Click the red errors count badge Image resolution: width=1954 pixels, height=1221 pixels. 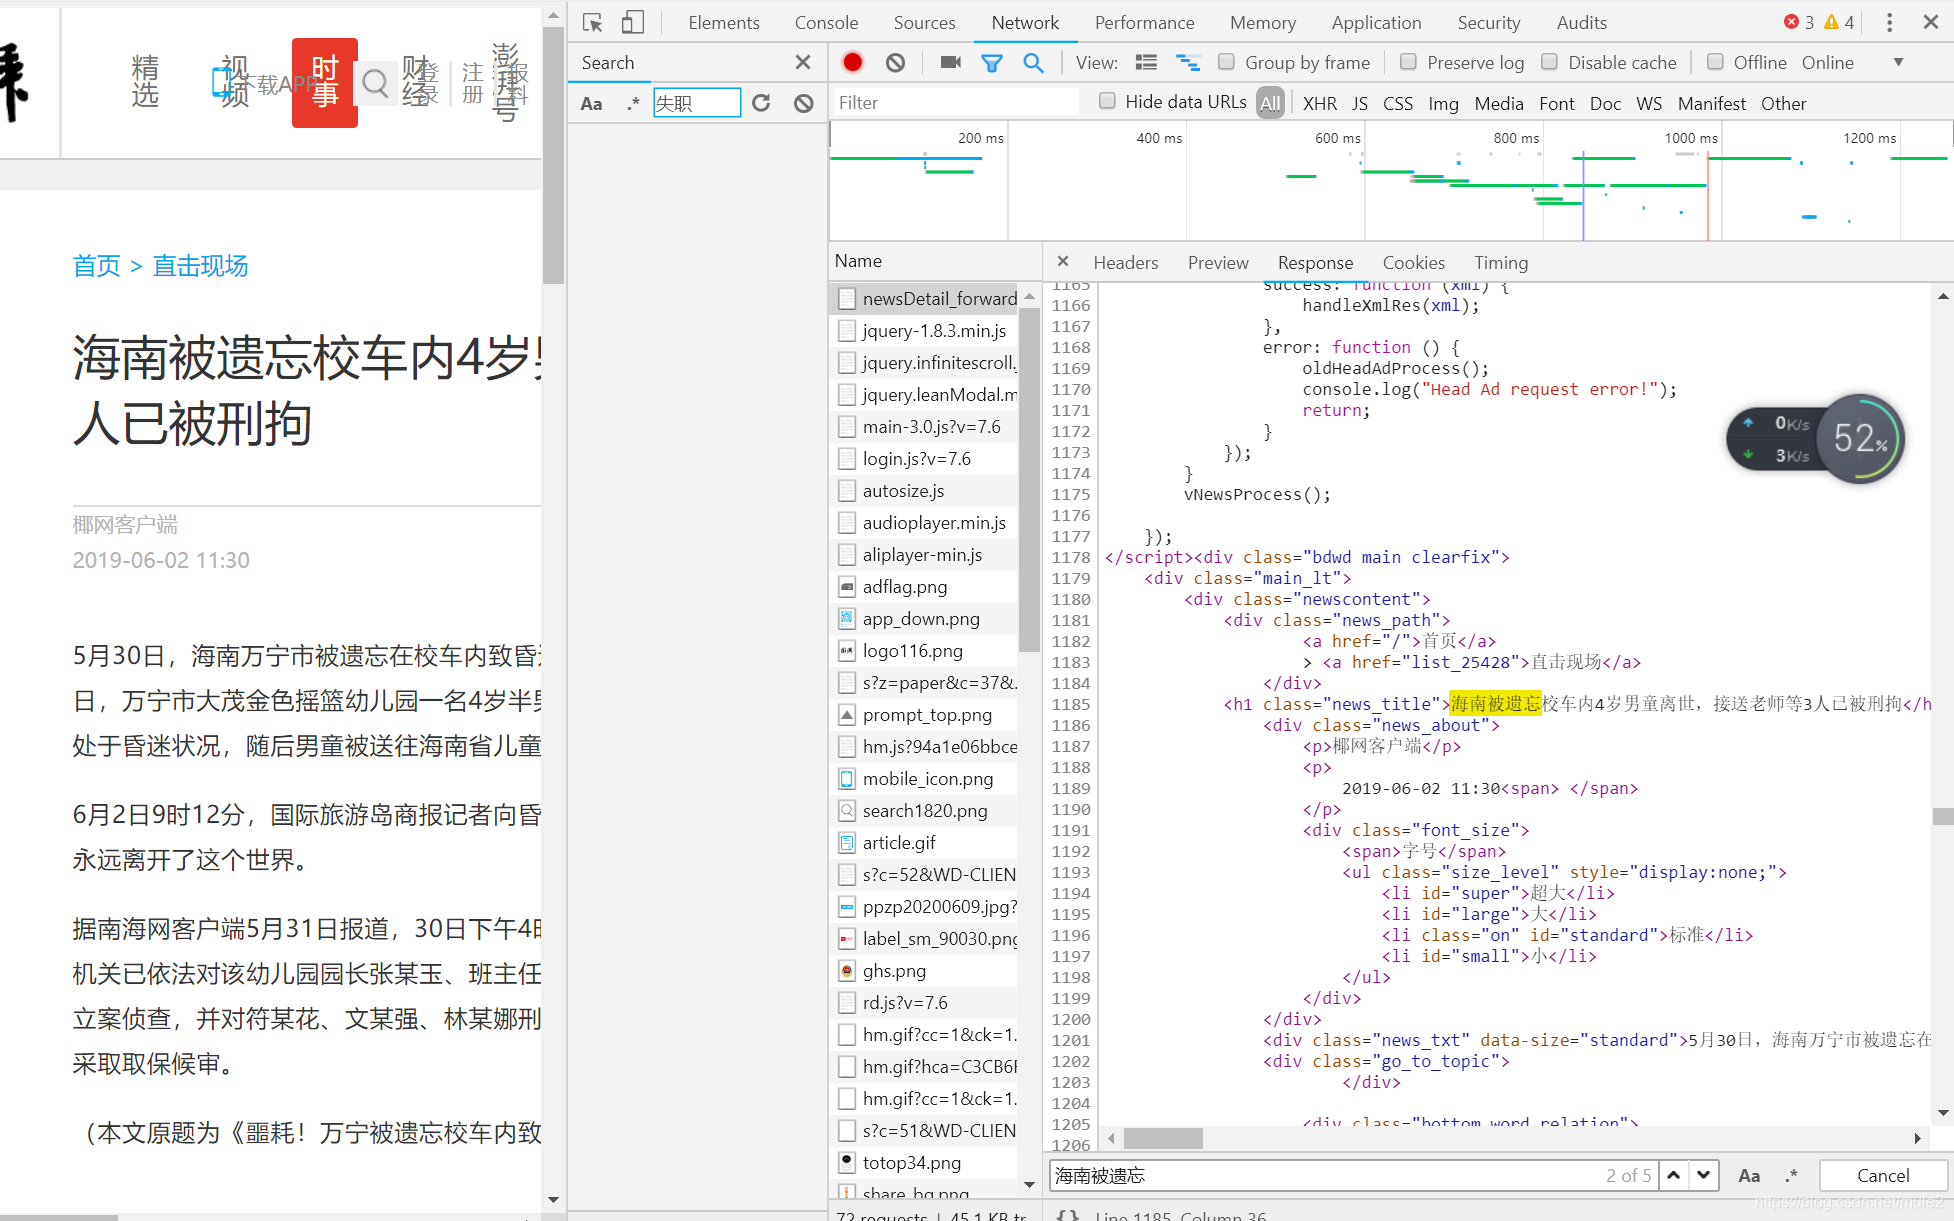tap(1799, 22)
